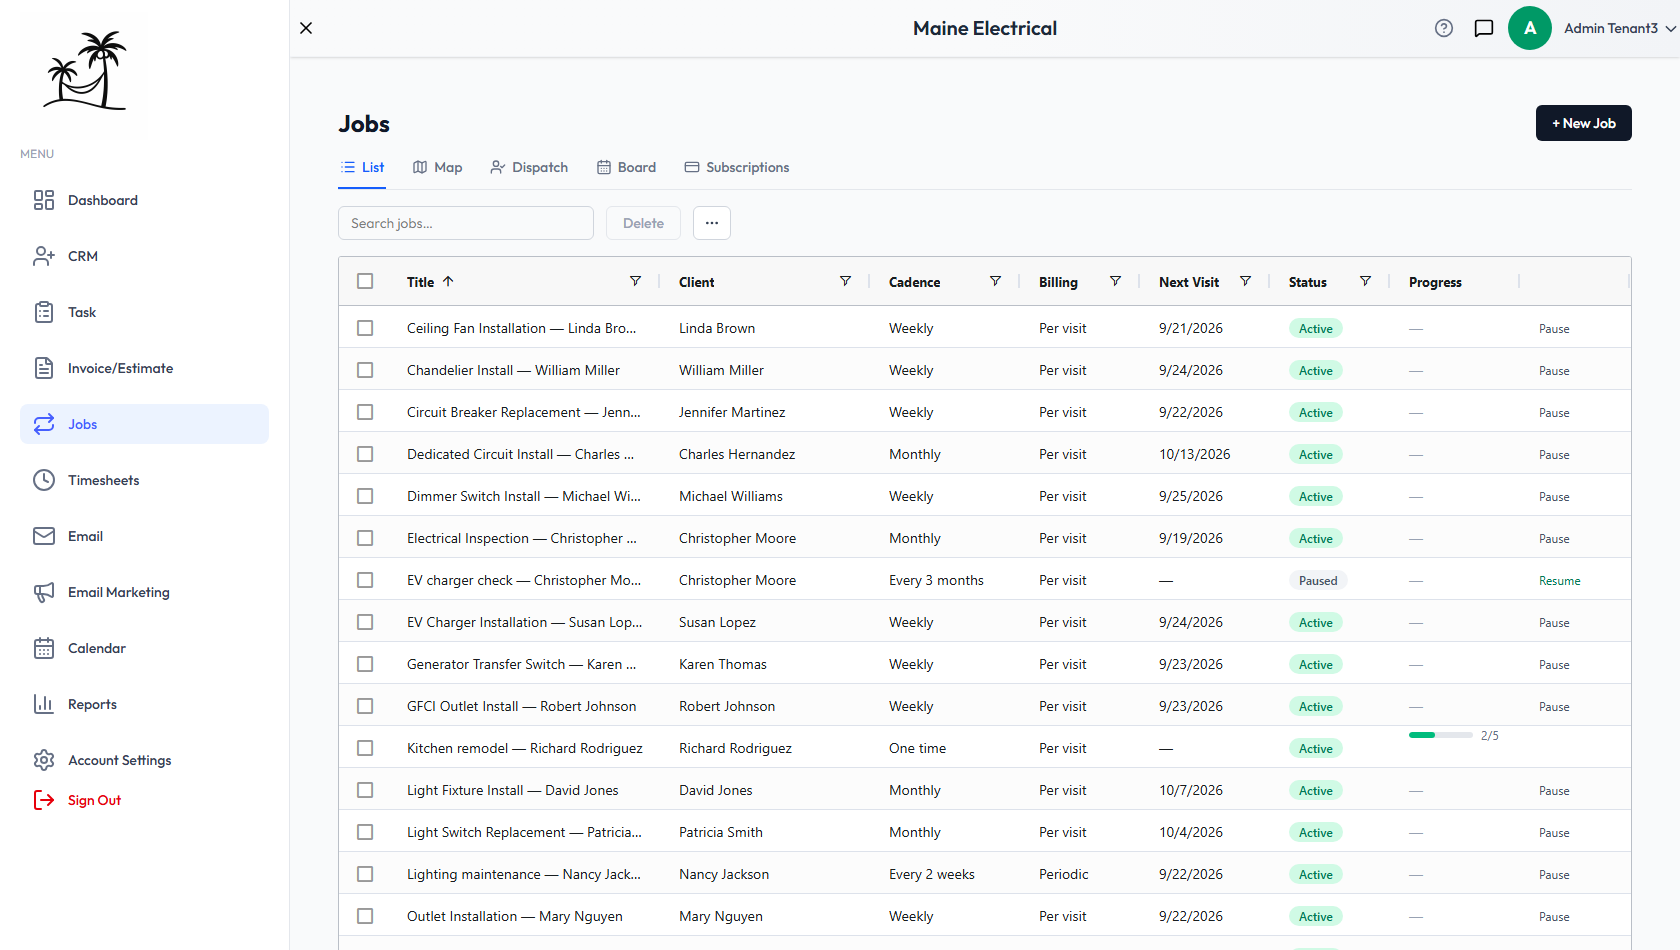
Task: Switch to the Map tab
Action: (x=437, y=167)
